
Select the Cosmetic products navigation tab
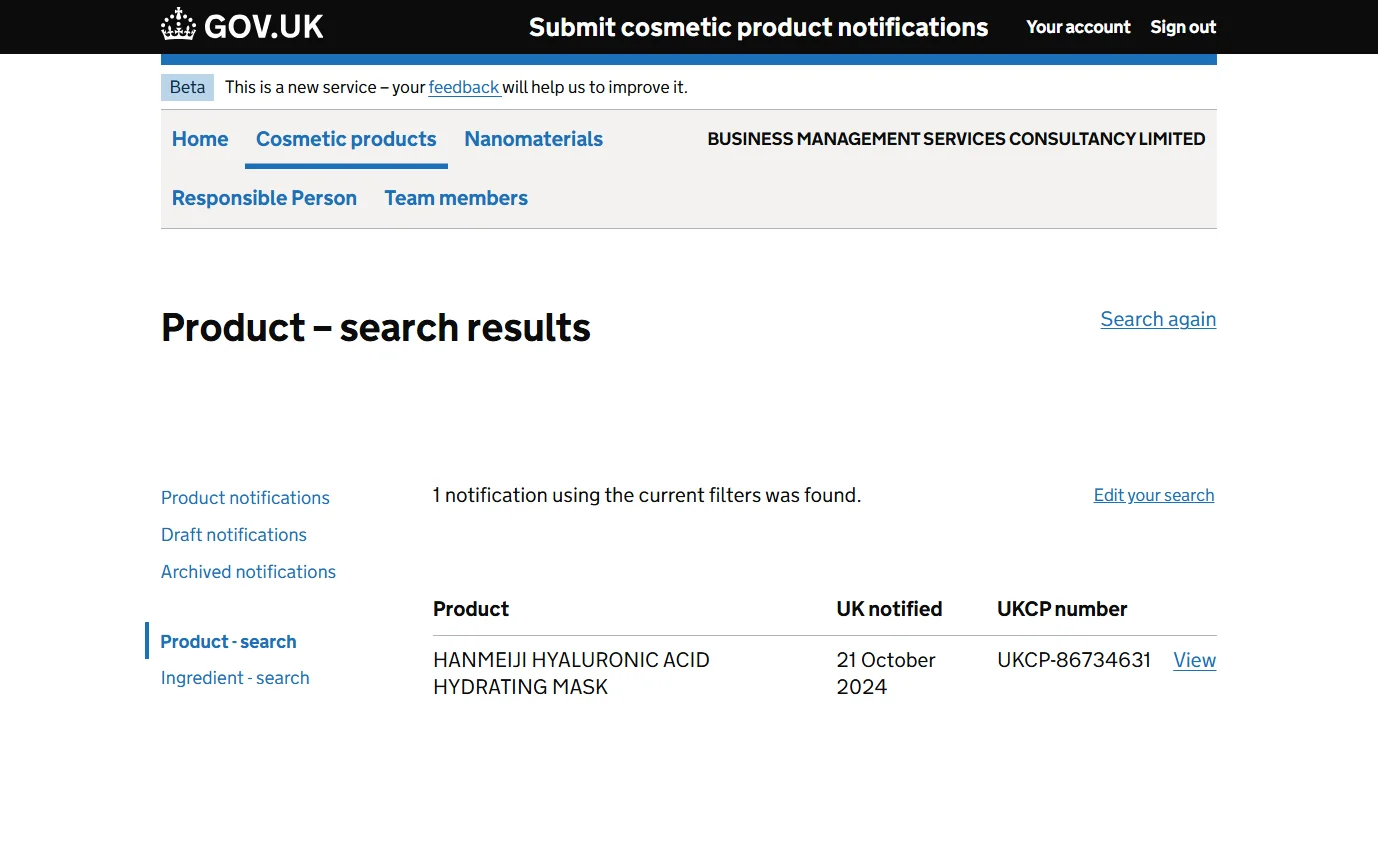[346, 139]
